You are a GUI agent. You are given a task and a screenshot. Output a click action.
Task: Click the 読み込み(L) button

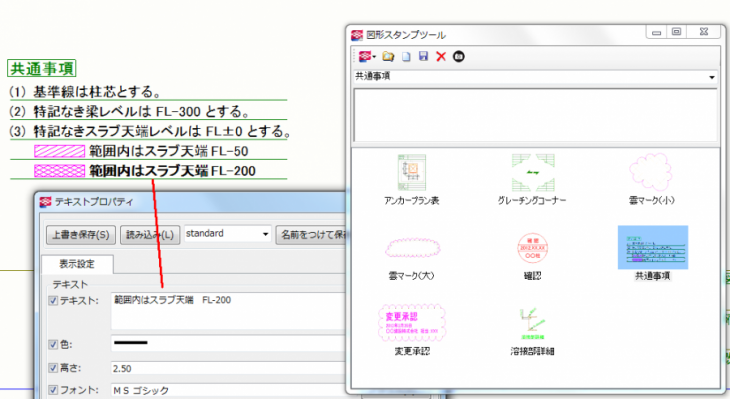(150, 235)
